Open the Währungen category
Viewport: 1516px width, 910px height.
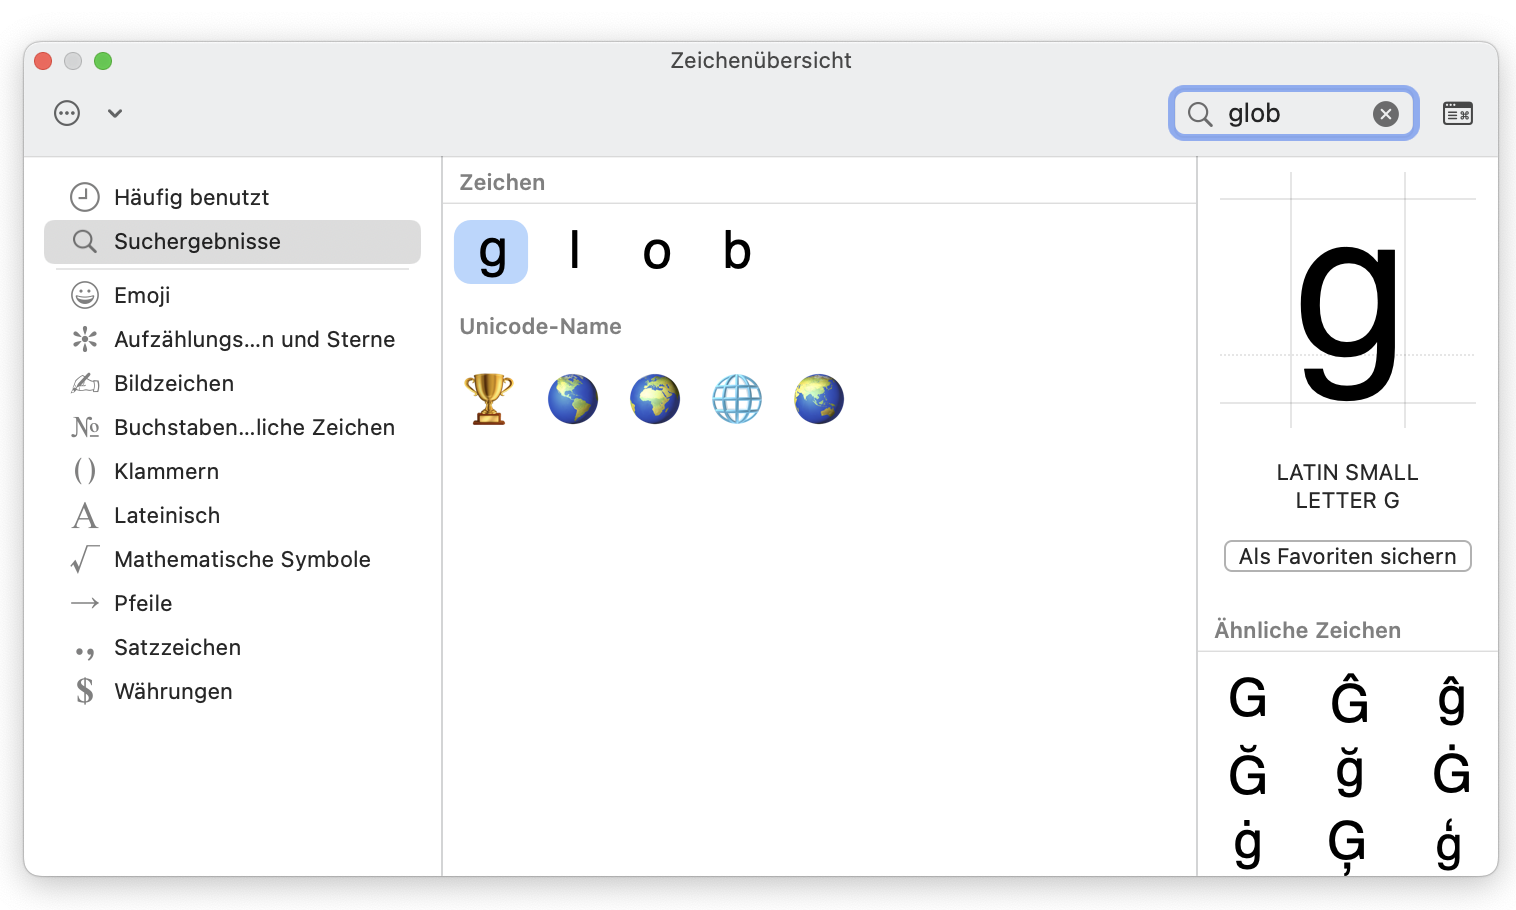click(x=173, y=691)
